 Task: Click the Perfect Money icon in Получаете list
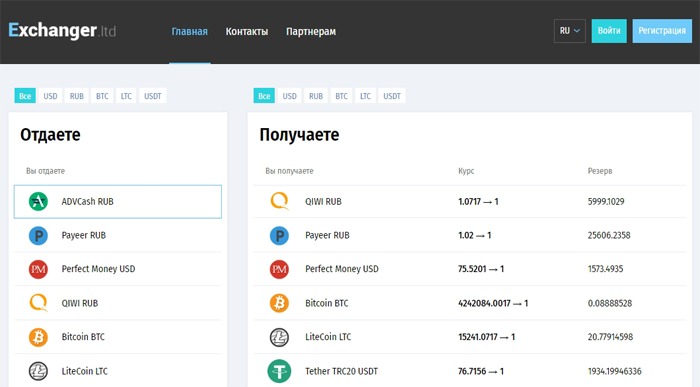279,269
